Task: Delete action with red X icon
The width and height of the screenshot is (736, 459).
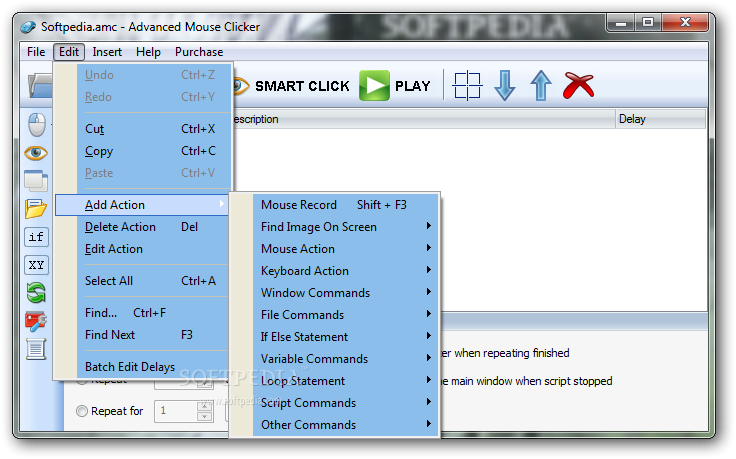Action: click(579, 85)
